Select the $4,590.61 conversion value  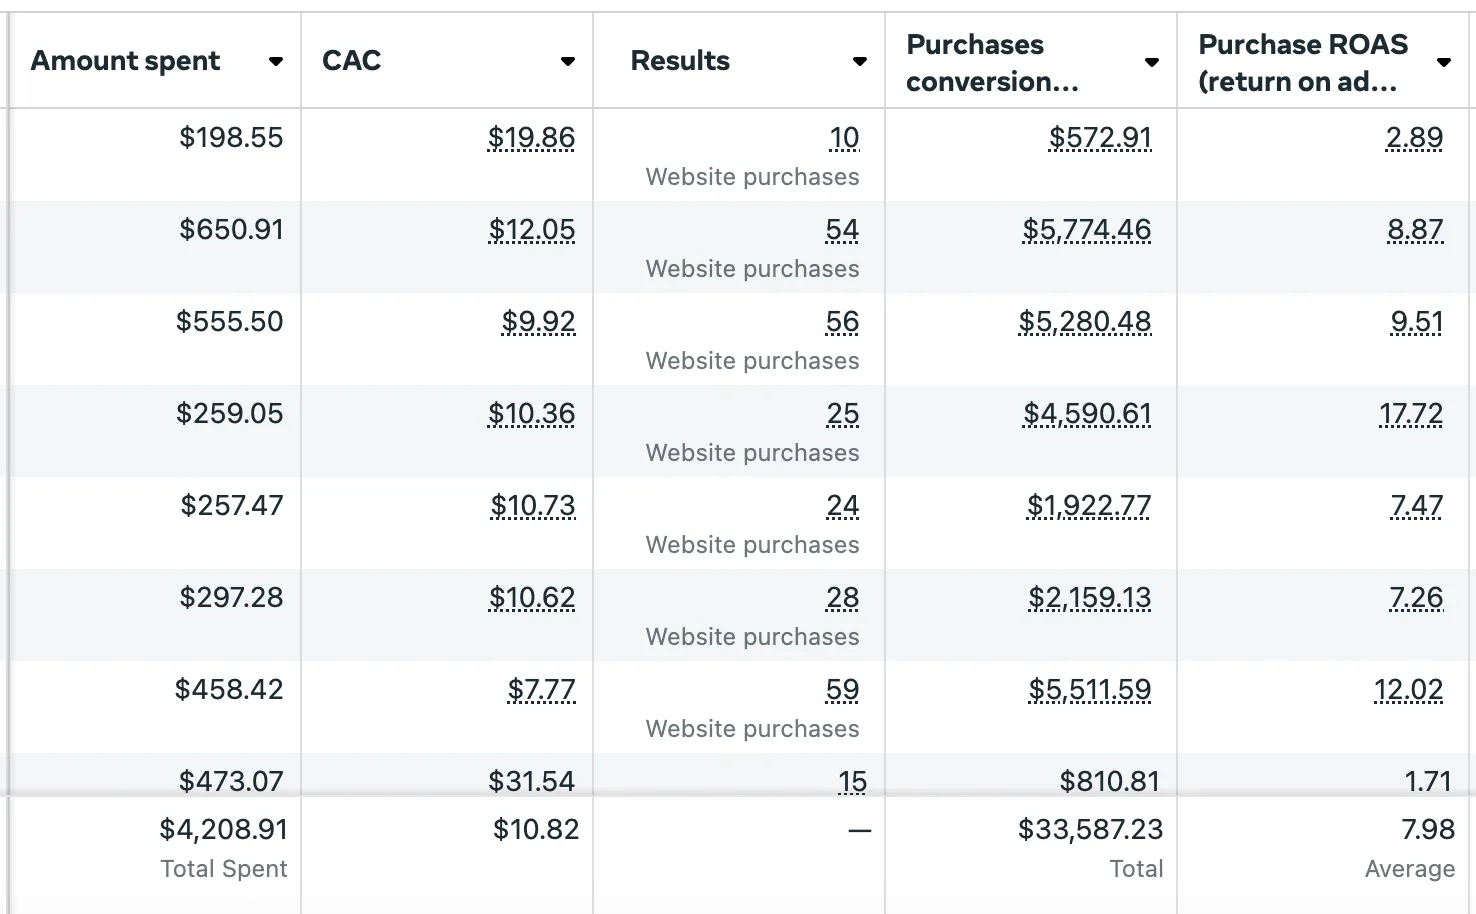[1087, 414]
